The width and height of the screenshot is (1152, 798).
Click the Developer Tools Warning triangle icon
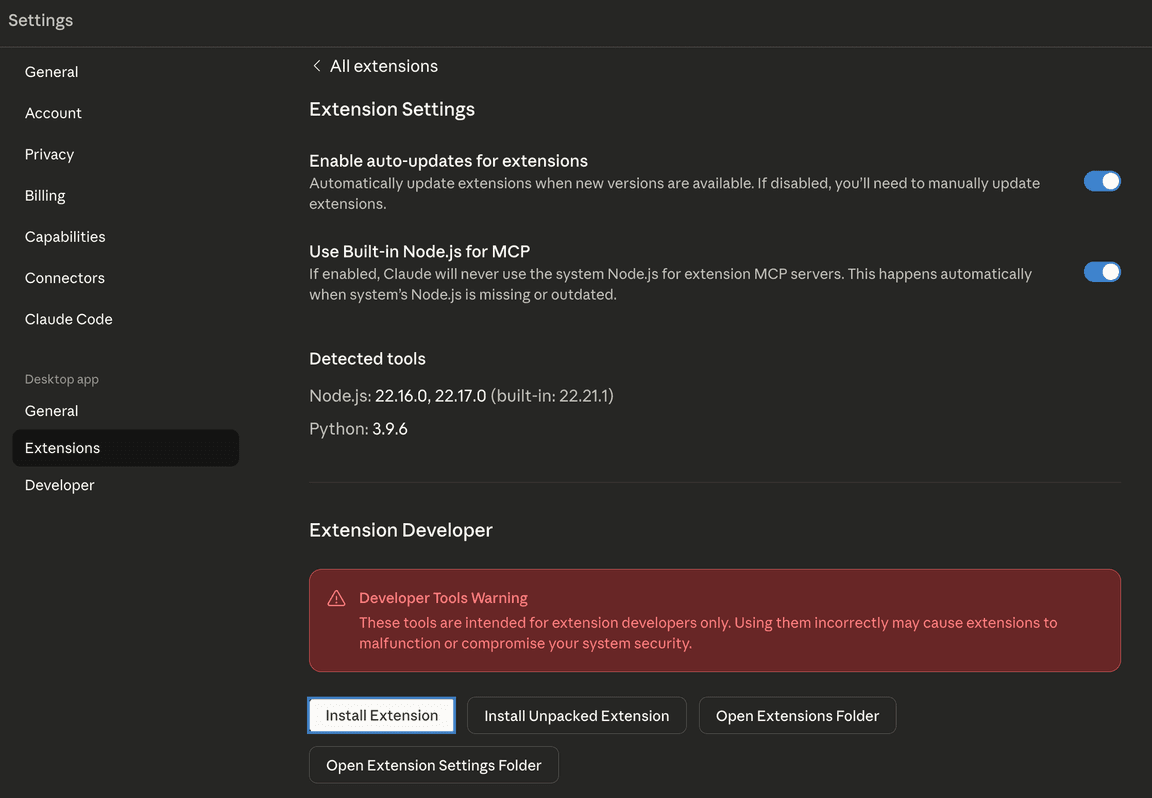click(x=337, y=599)
